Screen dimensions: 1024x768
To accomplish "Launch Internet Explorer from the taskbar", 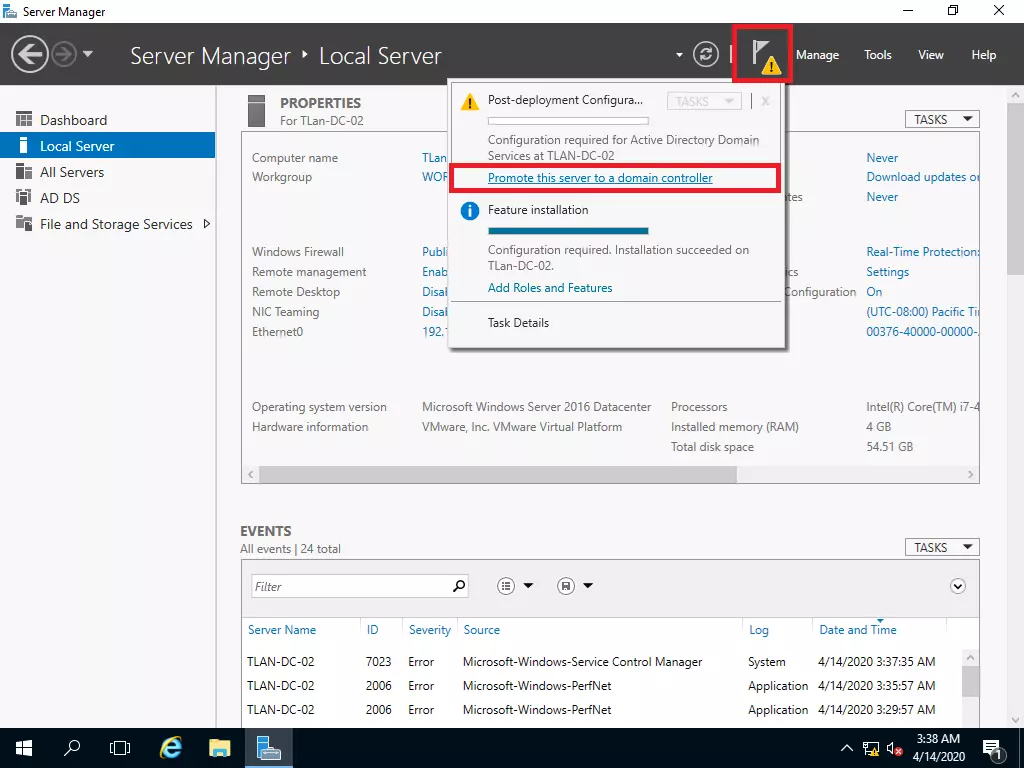I will click(x=170, y=748).
